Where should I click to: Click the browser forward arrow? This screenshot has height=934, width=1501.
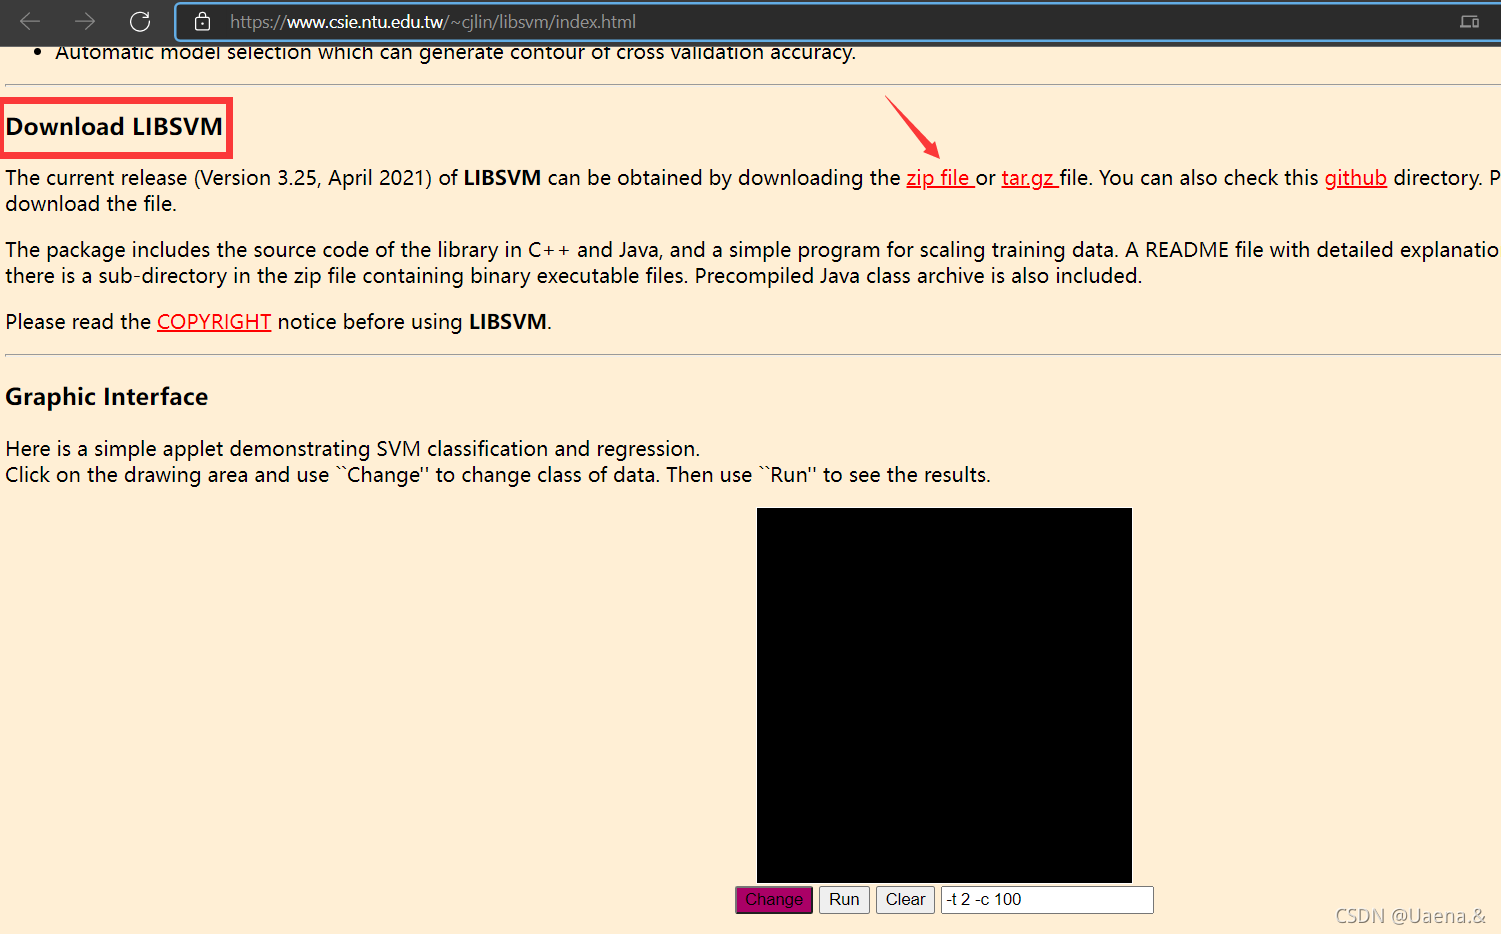pos(85,21)
